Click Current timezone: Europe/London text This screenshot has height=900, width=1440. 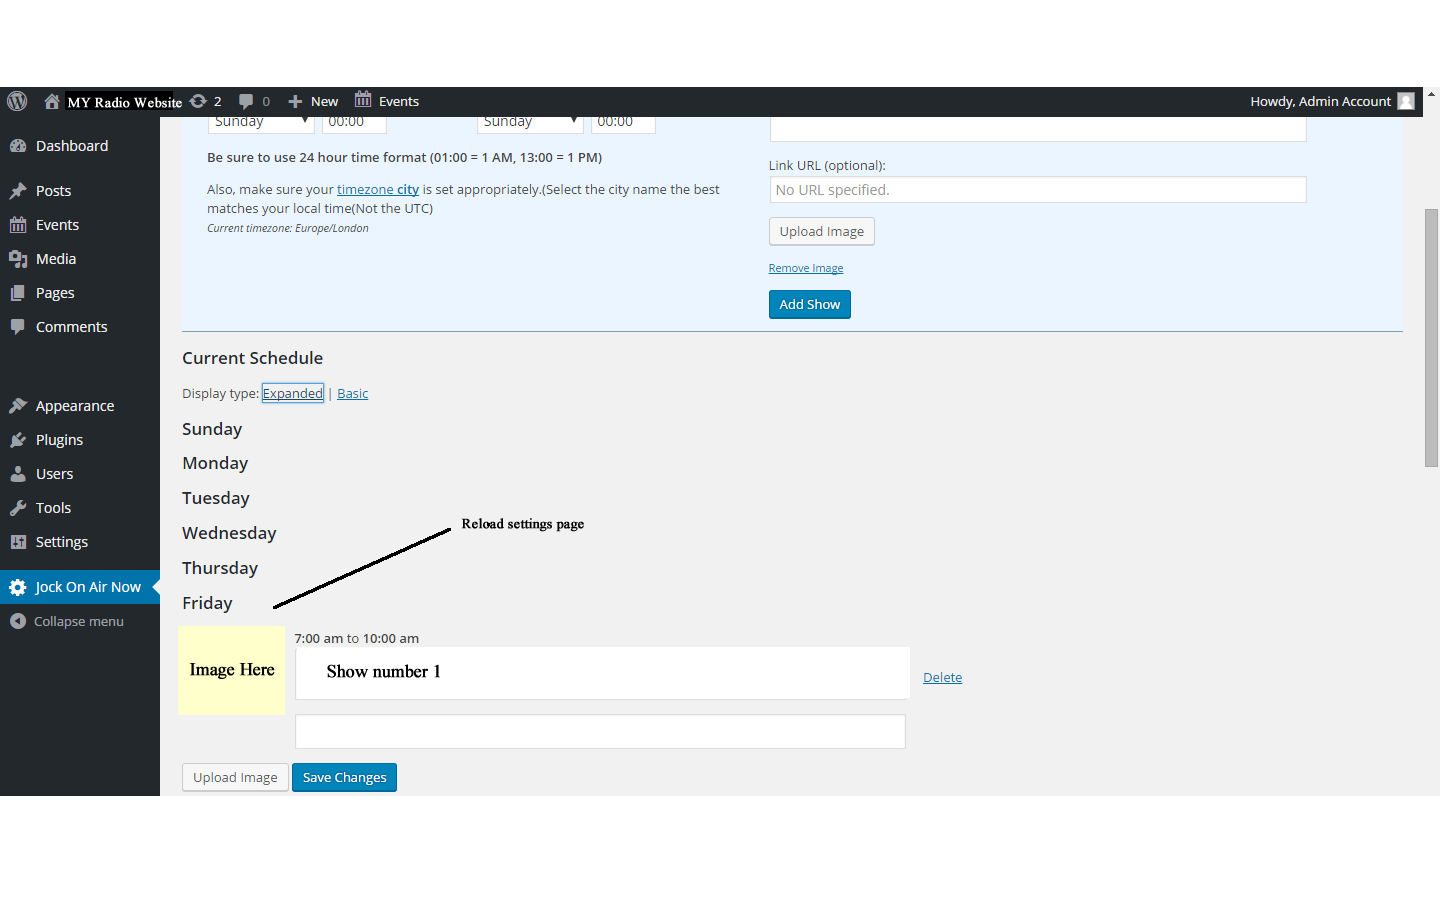(288, 228)
